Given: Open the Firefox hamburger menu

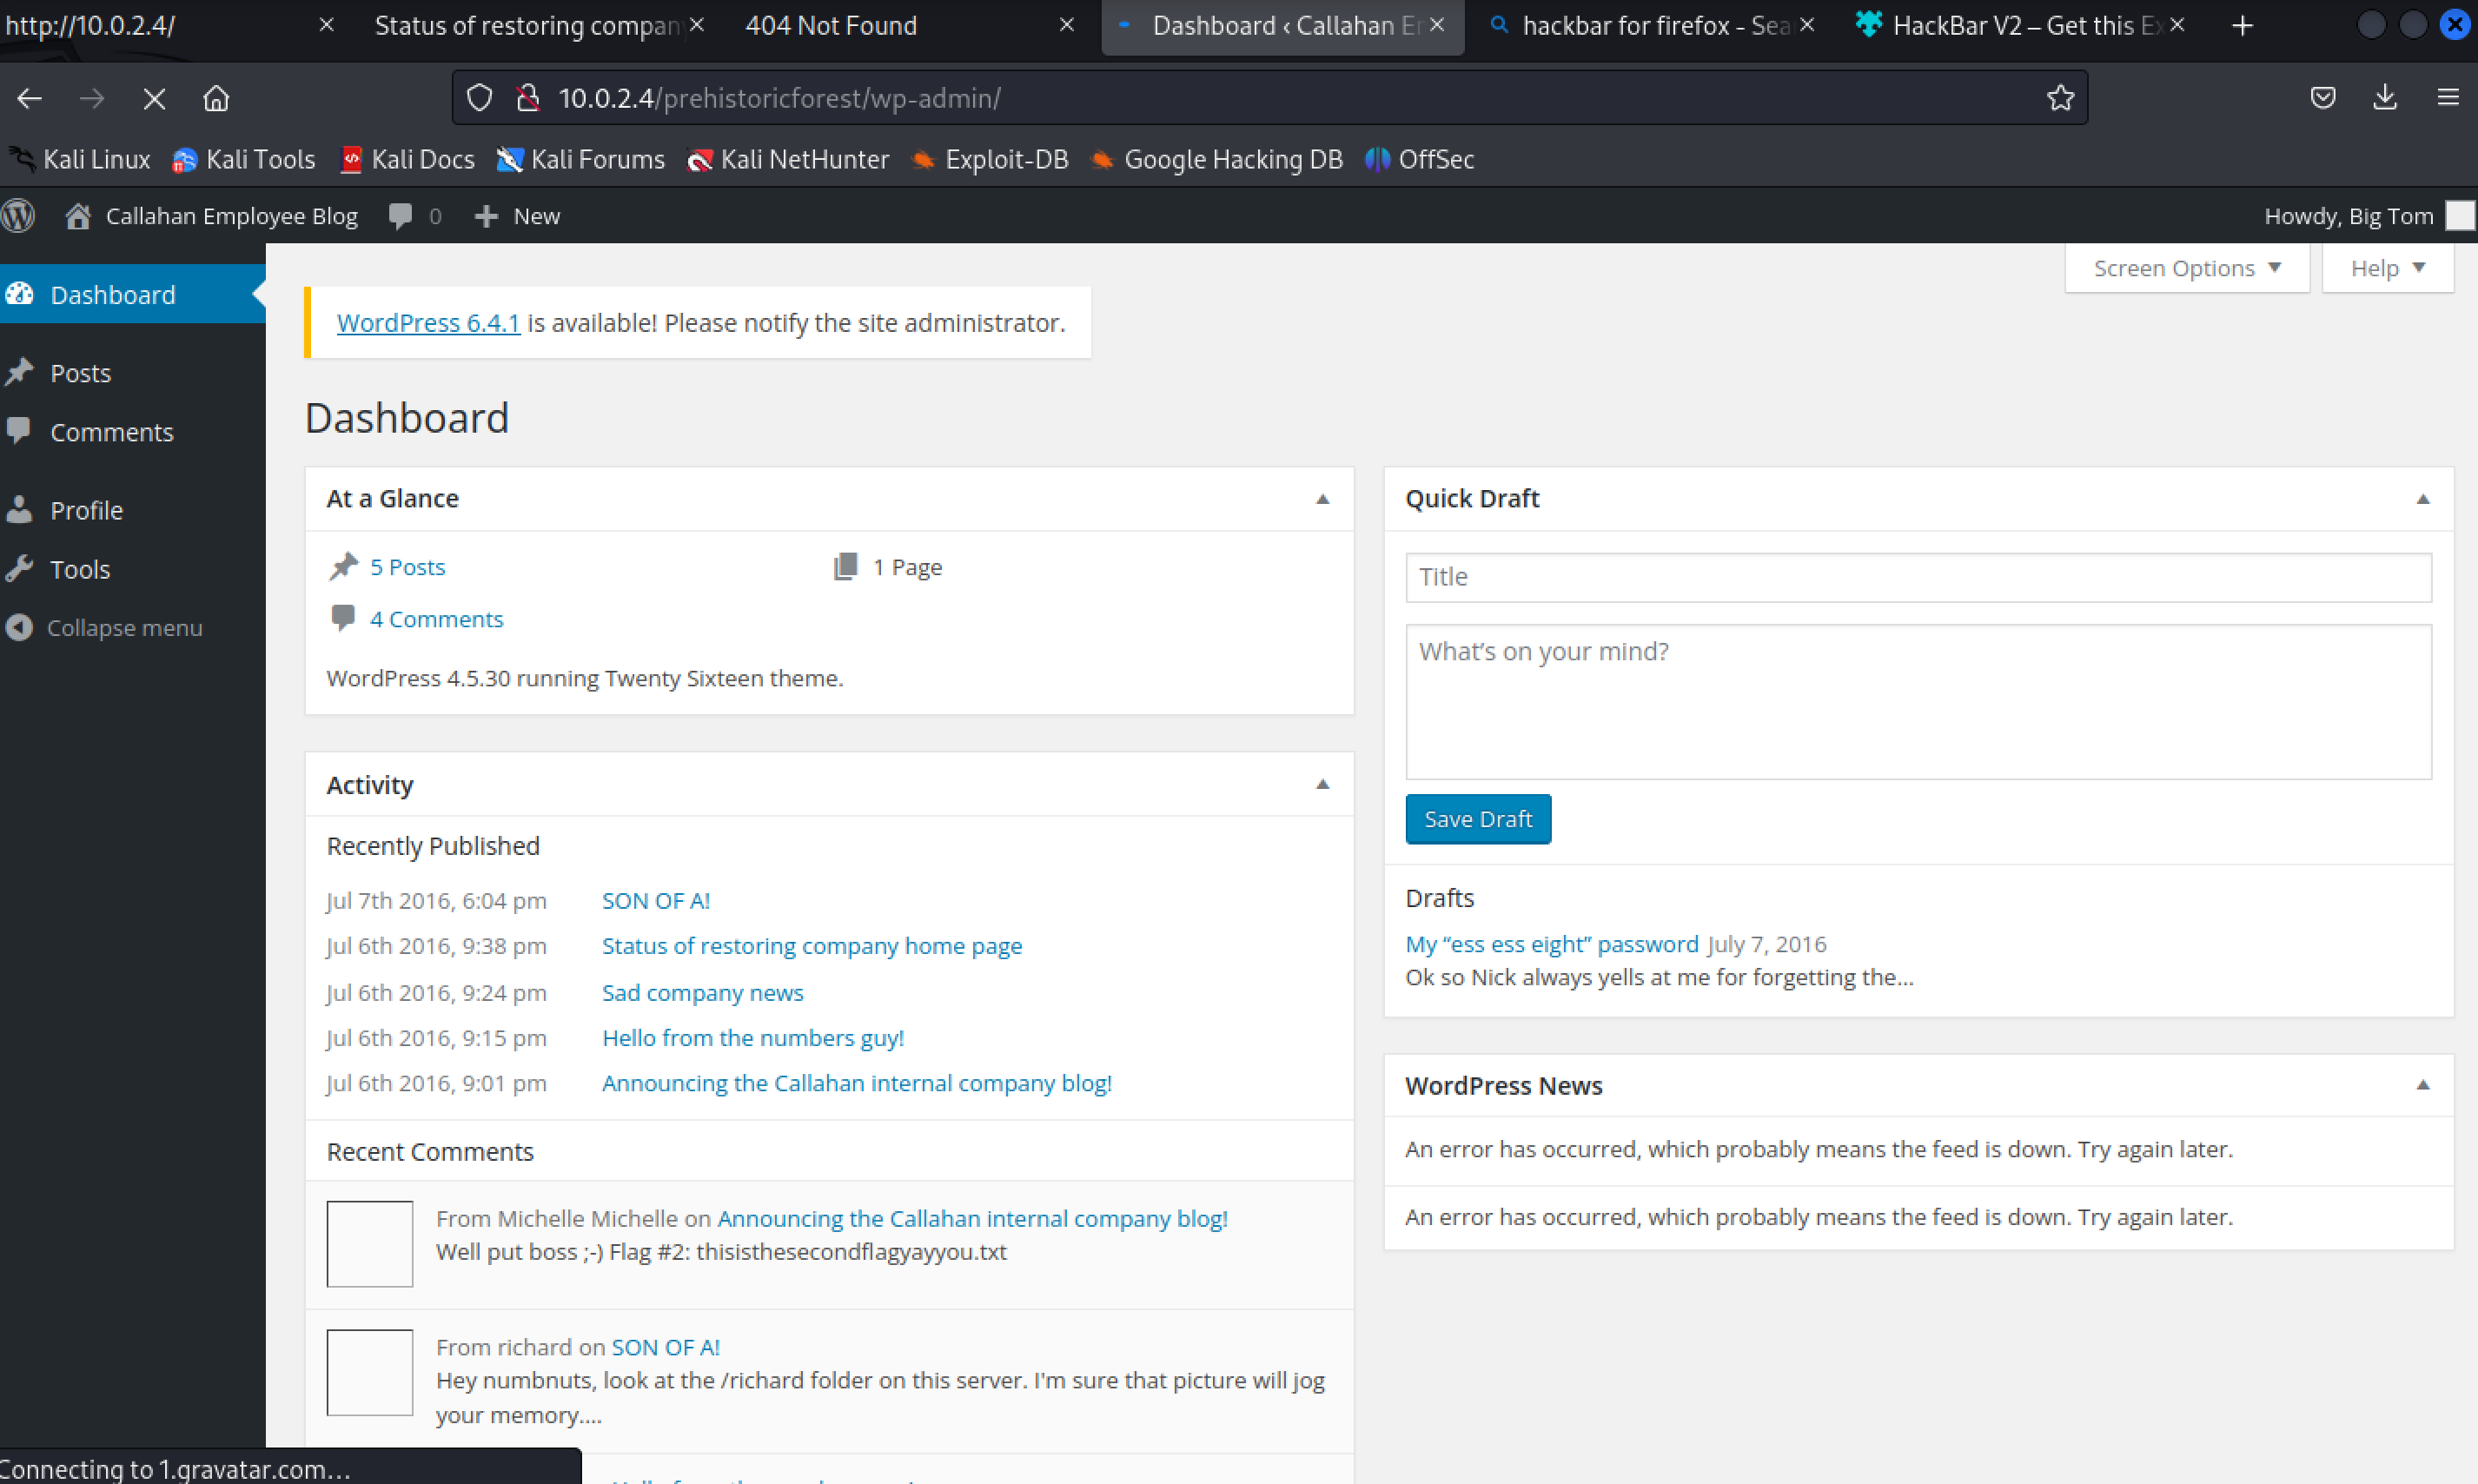Looking at the screenshot, I should coord(2448,98).
